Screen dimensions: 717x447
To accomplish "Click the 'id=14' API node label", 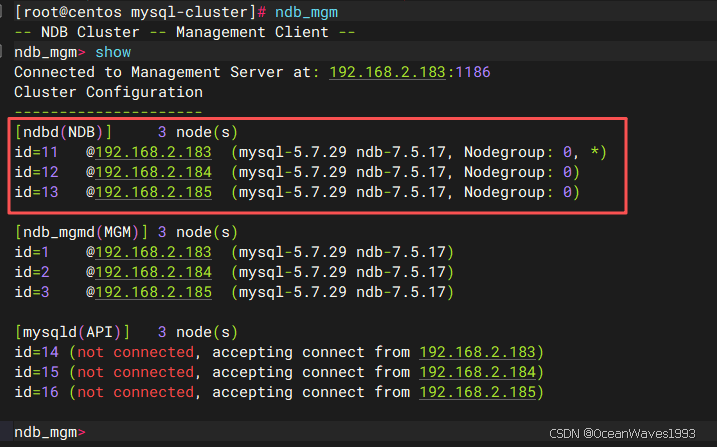I will point(36,352).
